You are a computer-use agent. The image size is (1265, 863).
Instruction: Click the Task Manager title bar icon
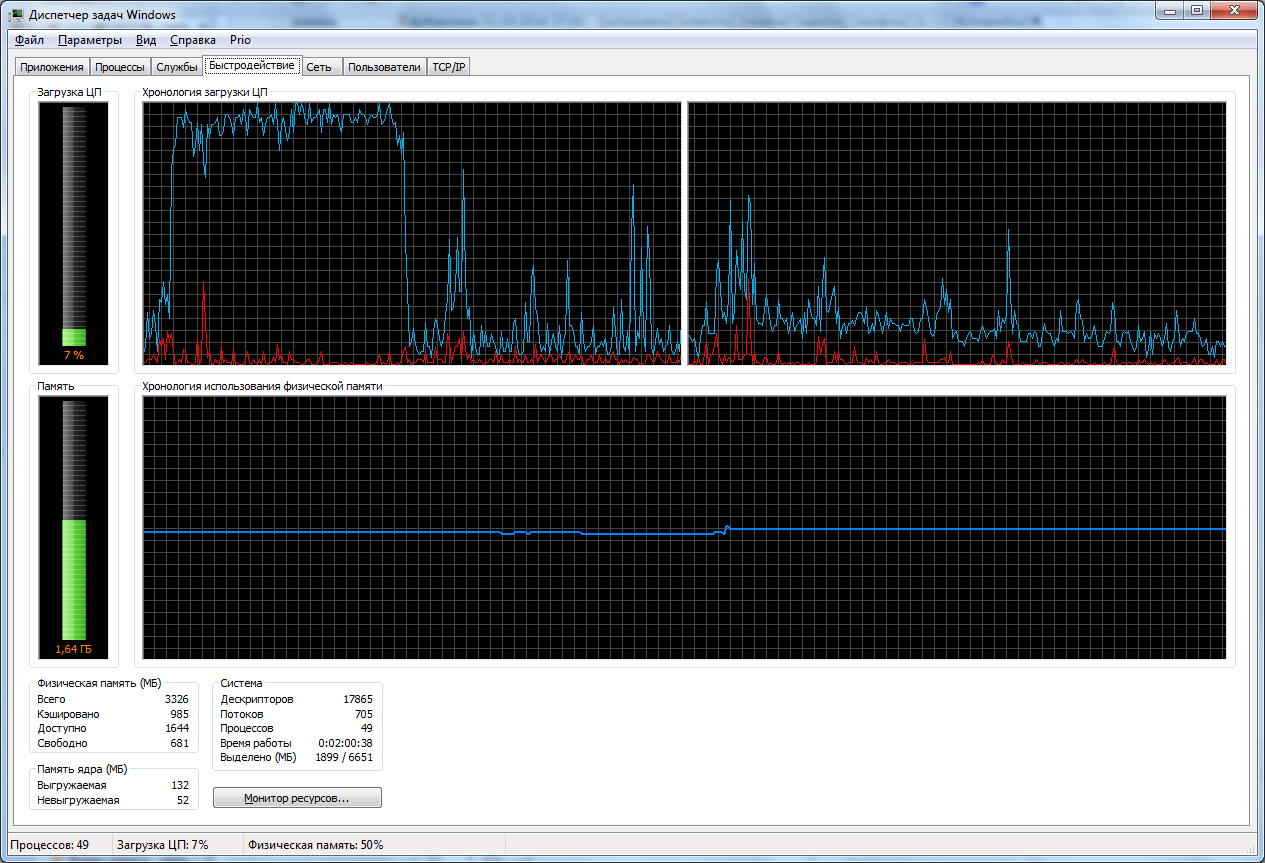(17, 15)
